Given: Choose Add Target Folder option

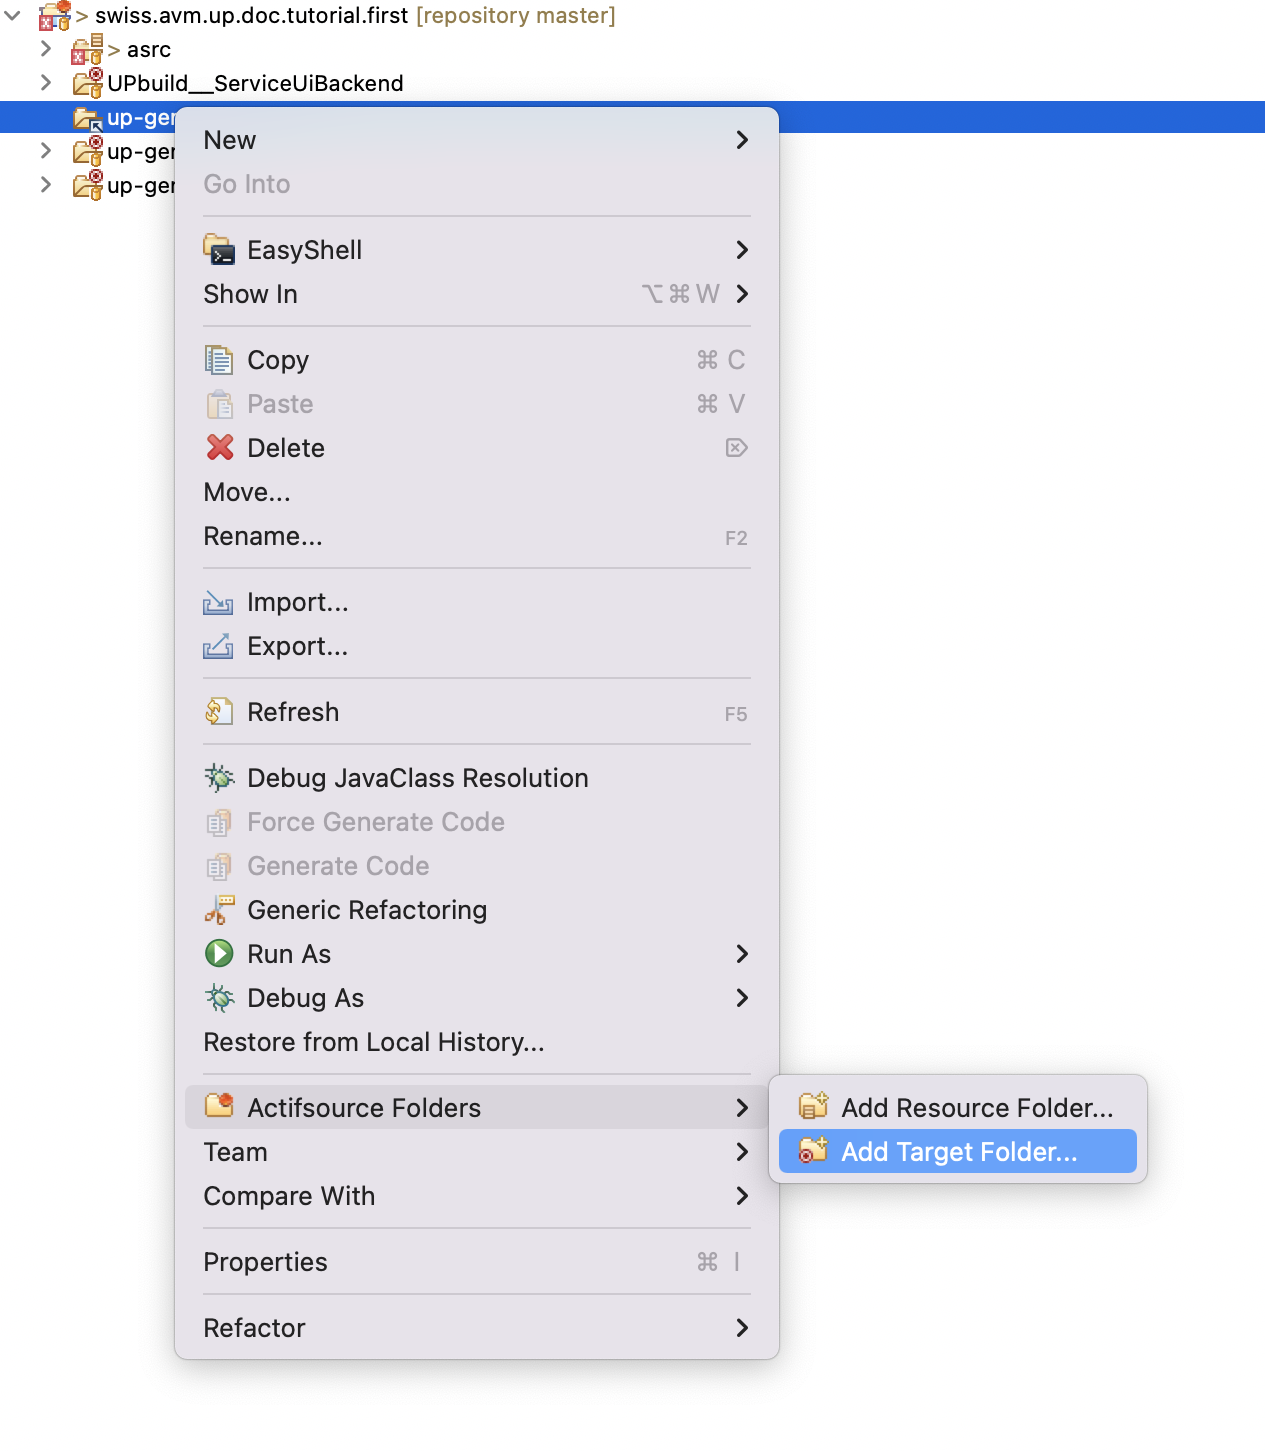Looking at the screenshot, I should (957, 1151).
